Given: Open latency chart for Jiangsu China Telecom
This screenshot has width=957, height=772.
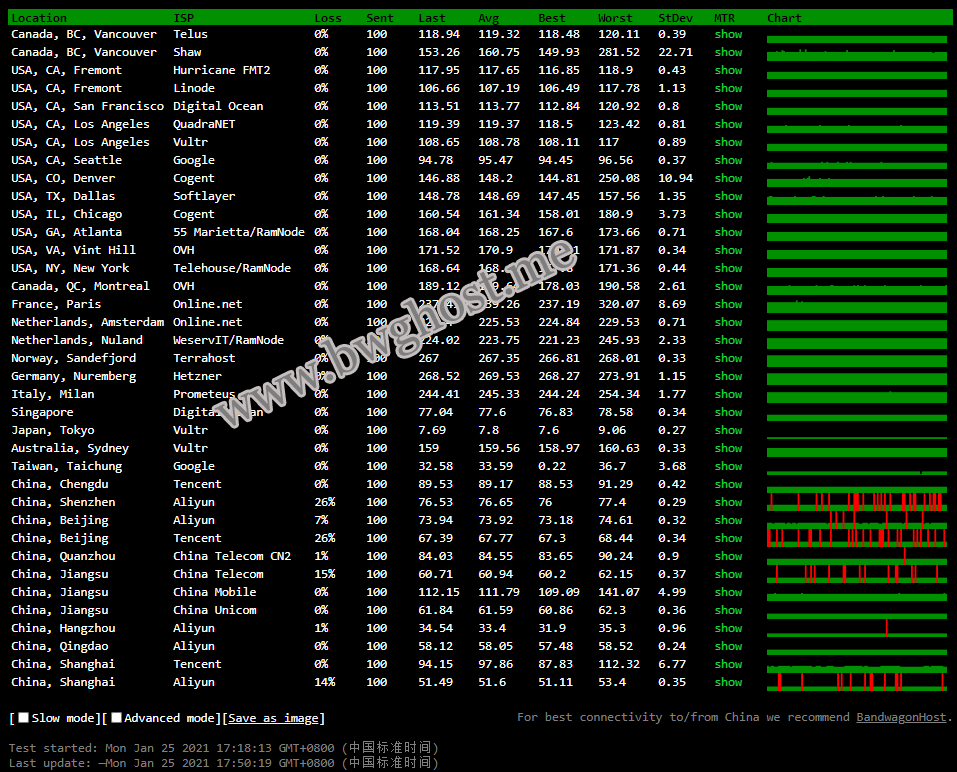Looking at the screenshot, I should click(857, 574).
